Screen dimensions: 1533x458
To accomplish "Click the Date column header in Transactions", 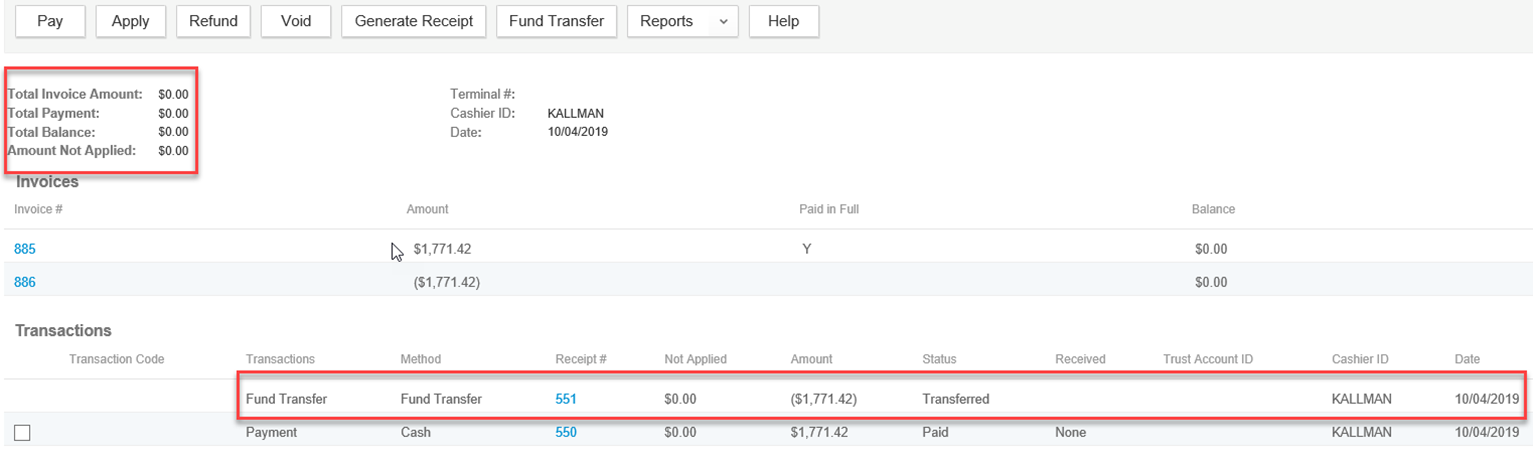I will 1467,359.
